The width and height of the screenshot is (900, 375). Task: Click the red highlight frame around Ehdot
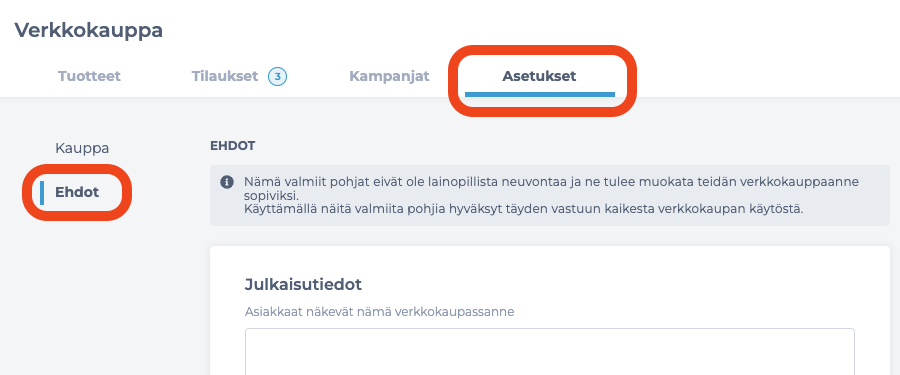coord(77,192)
